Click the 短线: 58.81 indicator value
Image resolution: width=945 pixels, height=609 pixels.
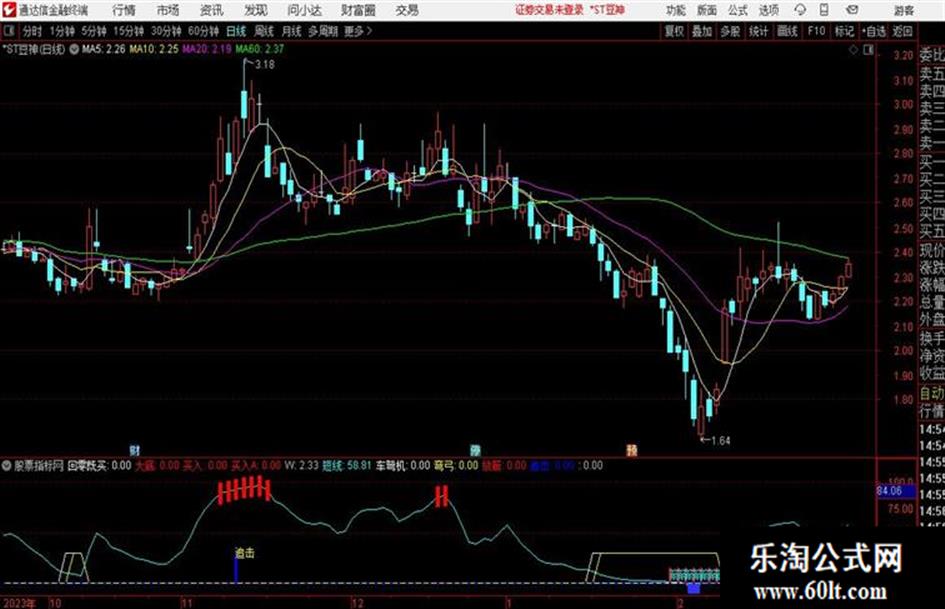(x=347, y=466)
